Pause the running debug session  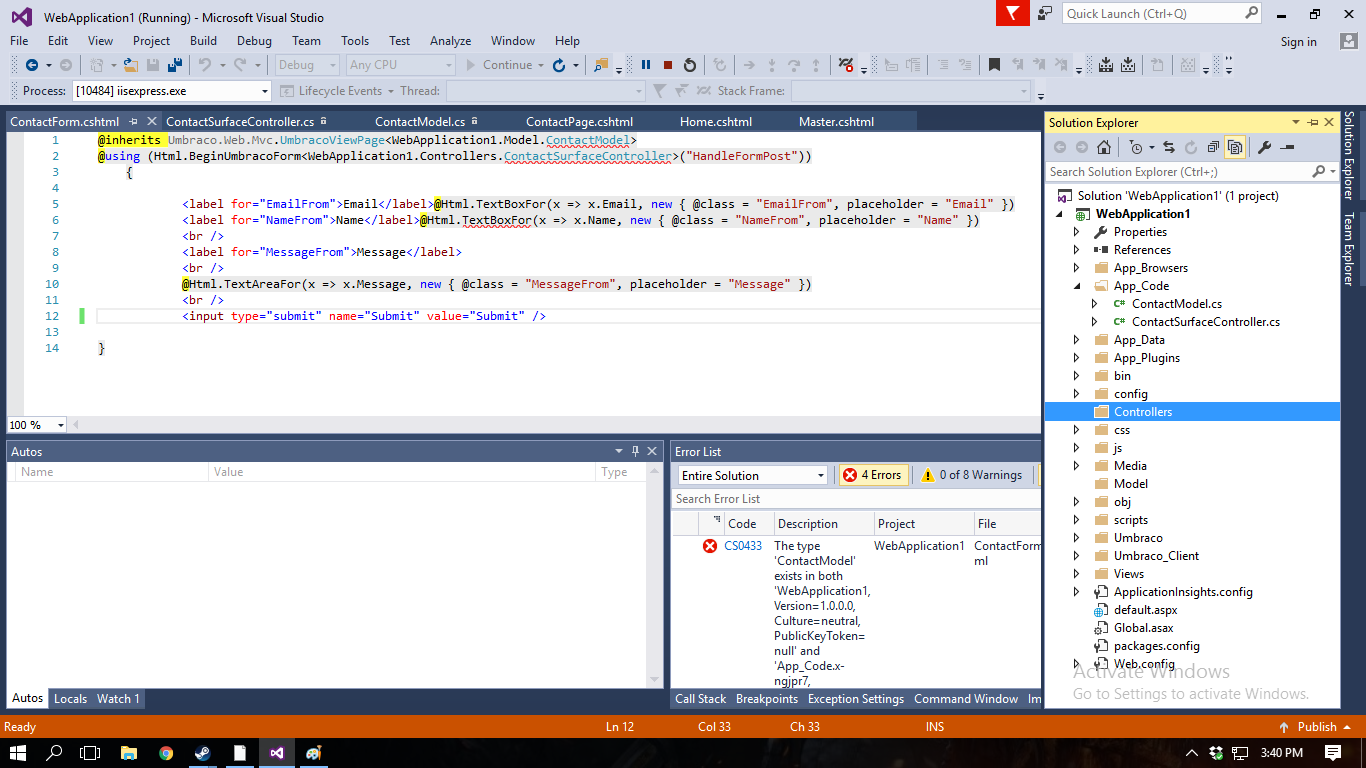point(646,65)
